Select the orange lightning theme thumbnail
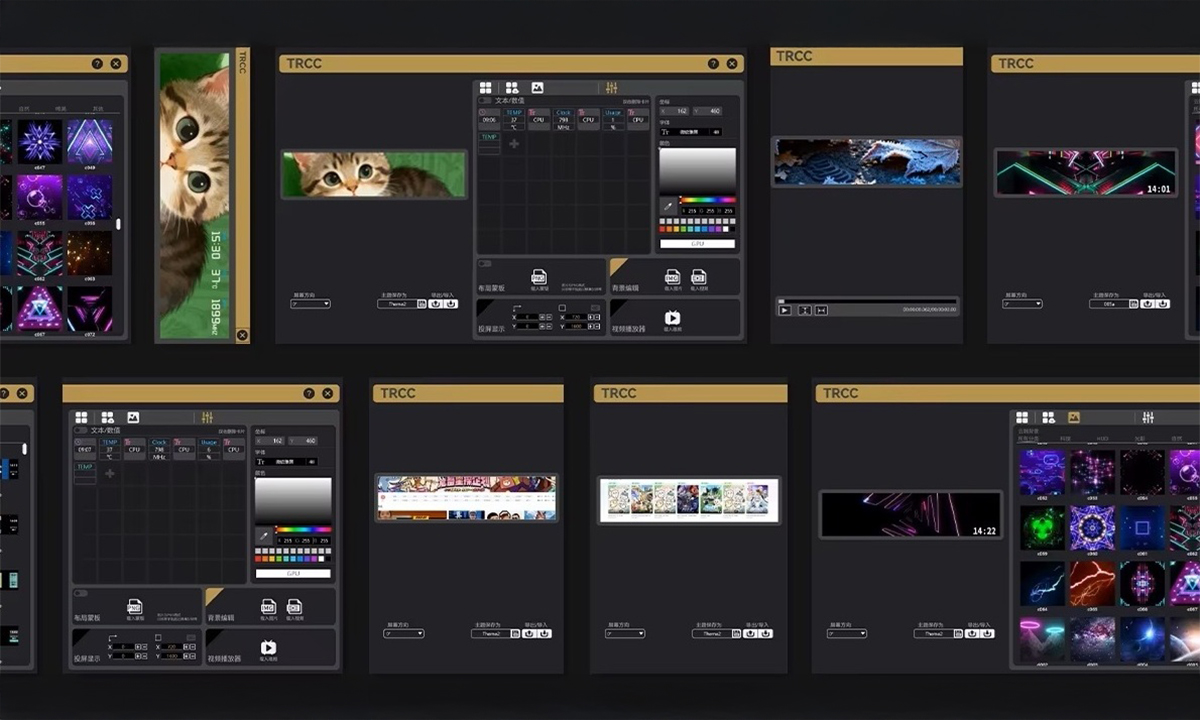1200x720 pixels. click(x=1091, y=581)
